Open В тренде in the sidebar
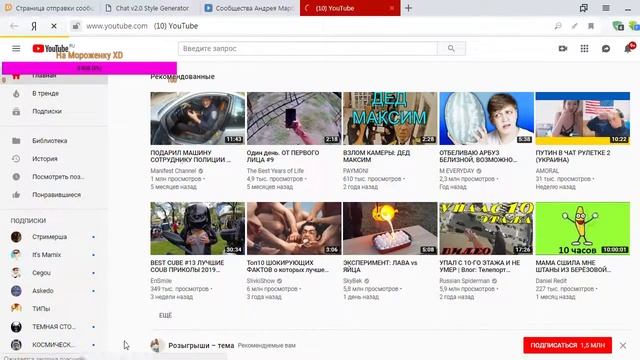Screen dimensions: 640x360 click(55, 93)
